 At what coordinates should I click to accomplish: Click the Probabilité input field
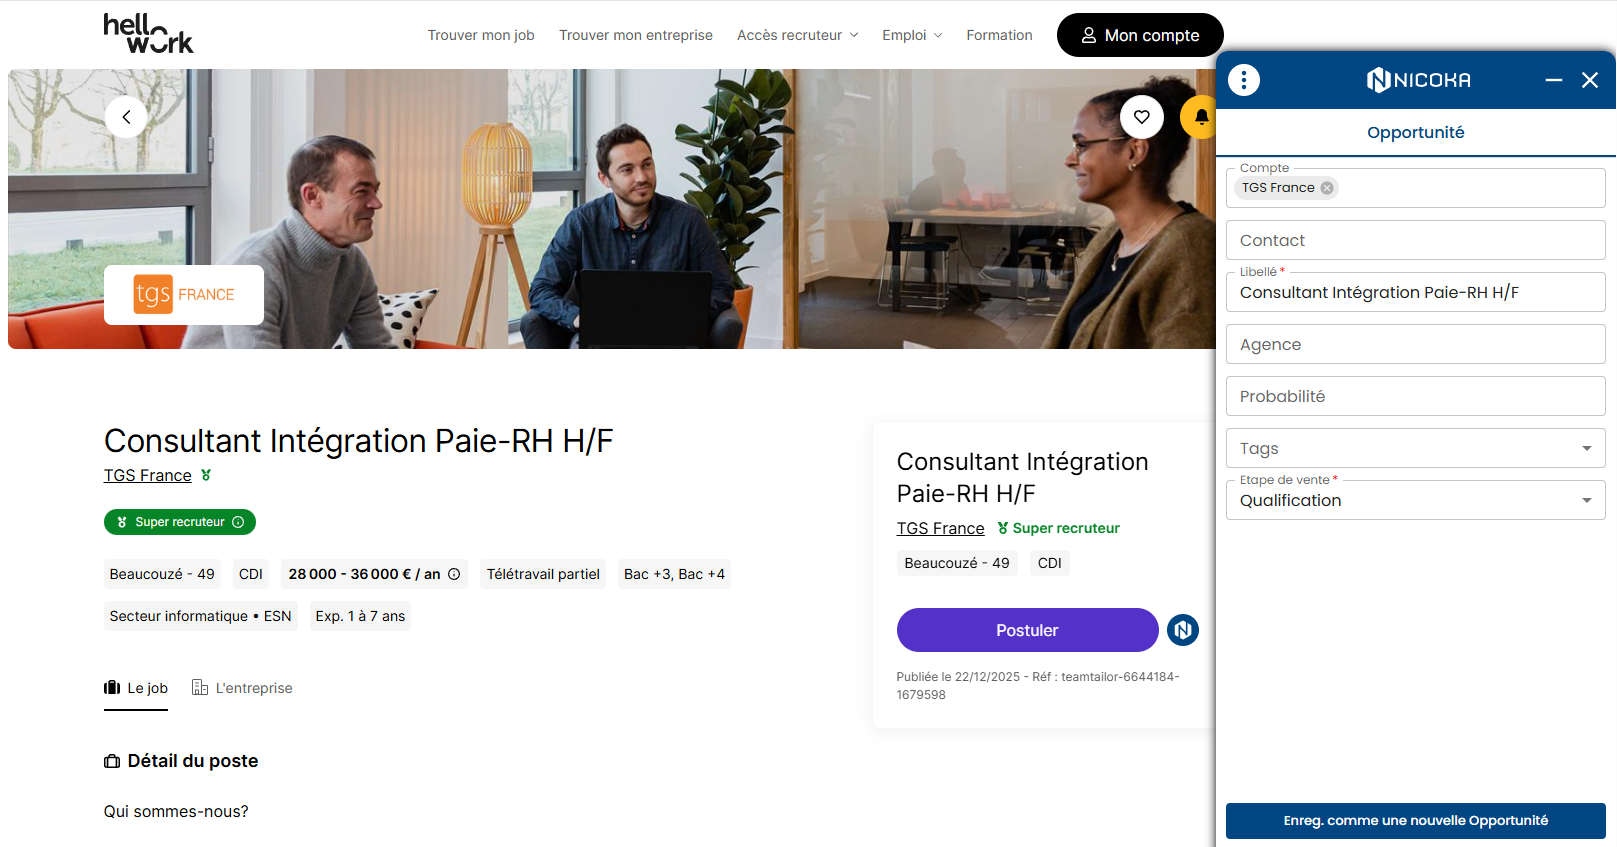(1416, 396)
